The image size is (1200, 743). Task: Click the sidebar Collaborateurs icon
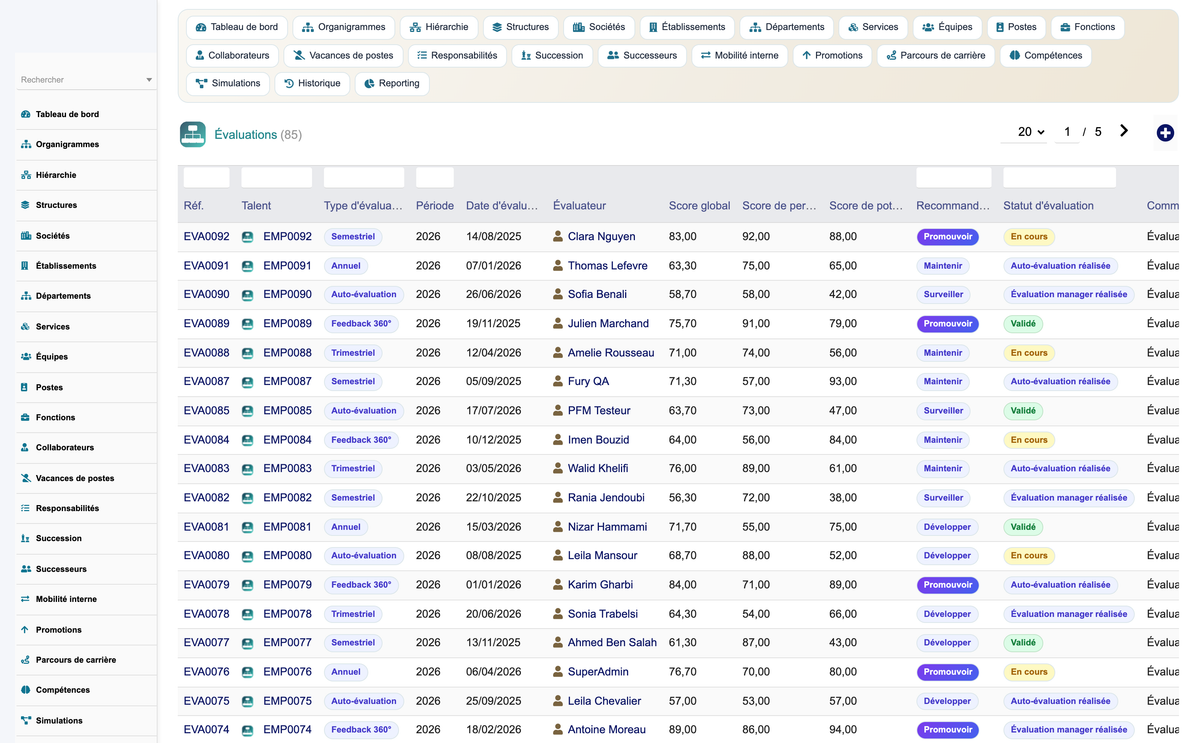coord(25,448)
